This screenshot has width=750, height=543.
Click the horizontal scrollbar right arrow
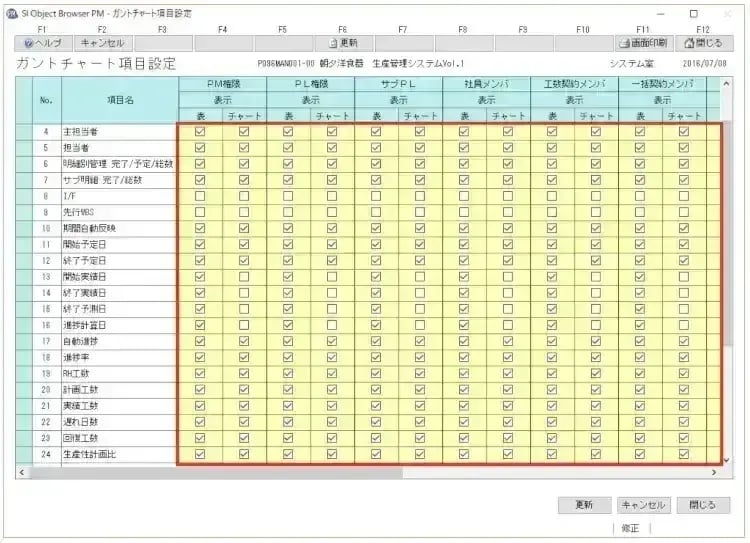coord(714,472)
